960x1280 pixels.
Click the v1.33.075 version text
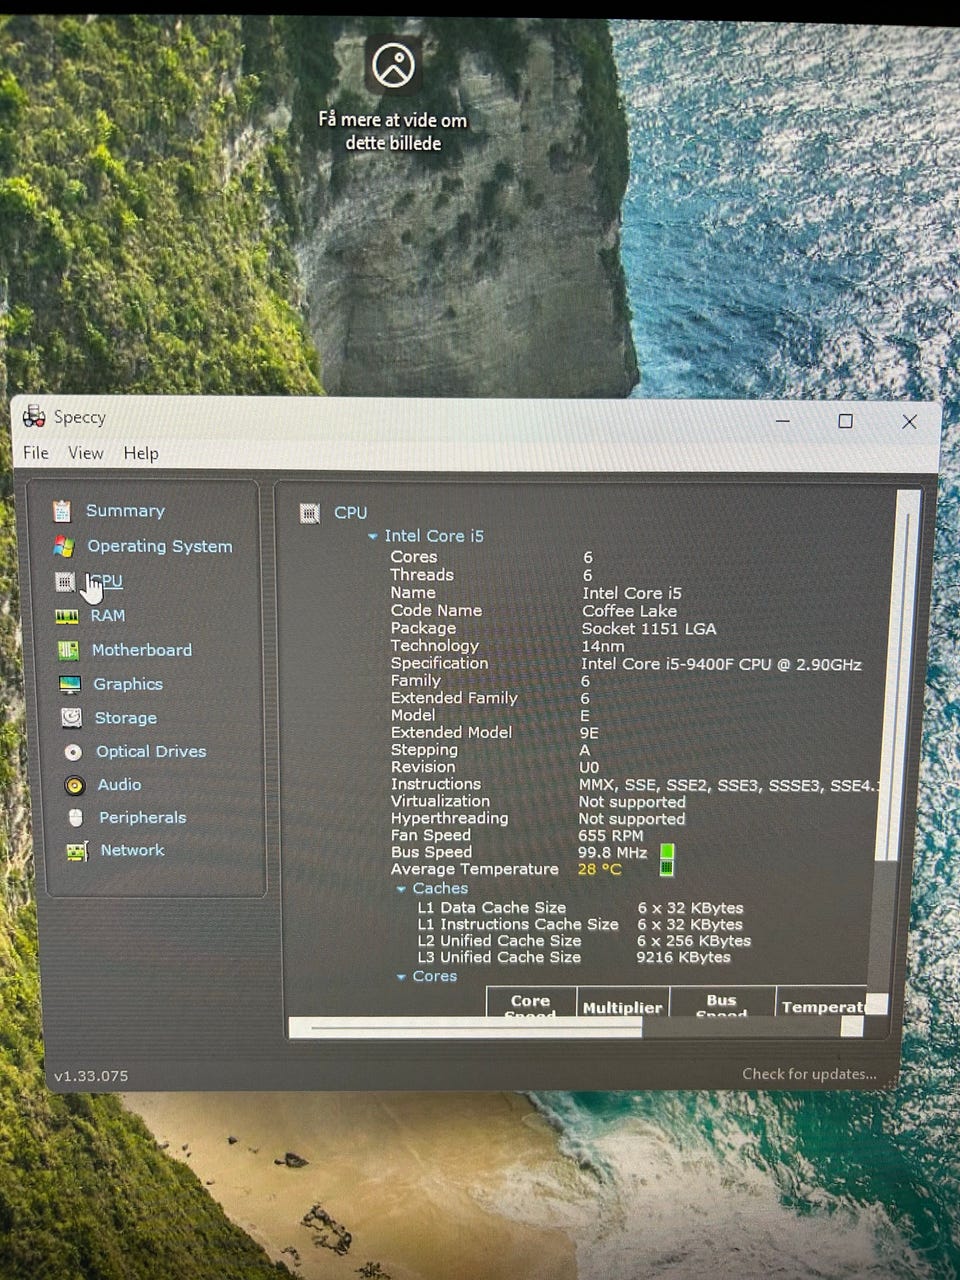[x=91, y=1076]
